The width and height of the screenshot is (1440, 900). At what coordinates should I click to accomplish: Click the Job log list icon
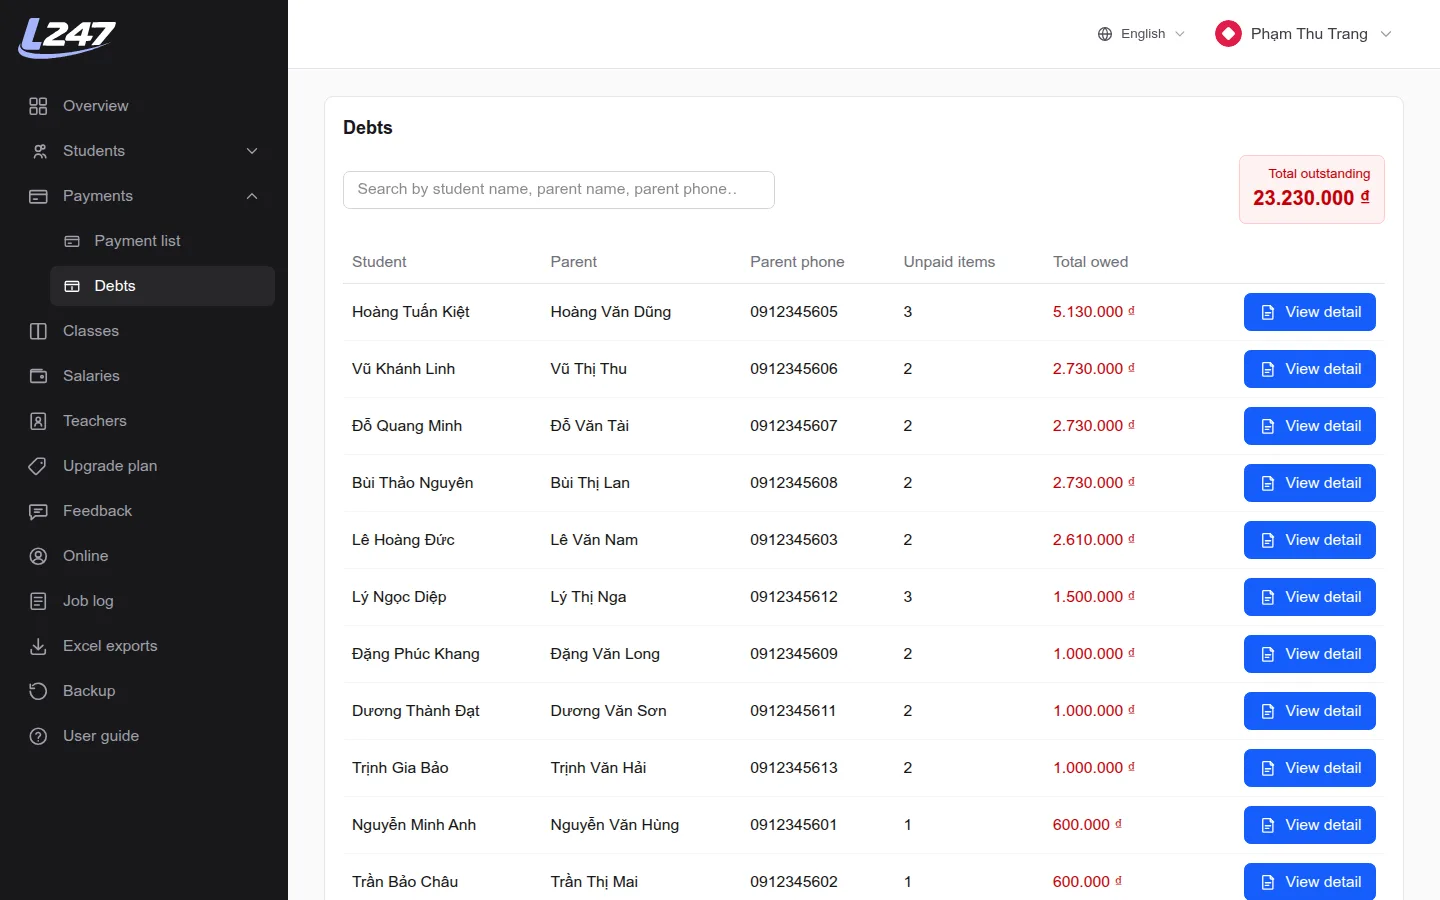[38, 601]
